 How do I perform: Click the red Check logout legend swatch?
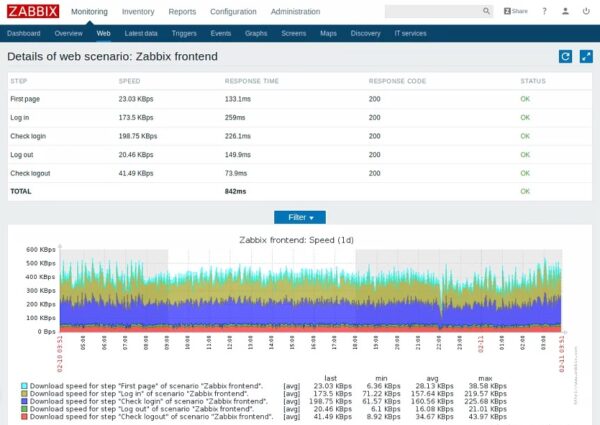click(x=24, y=416)
